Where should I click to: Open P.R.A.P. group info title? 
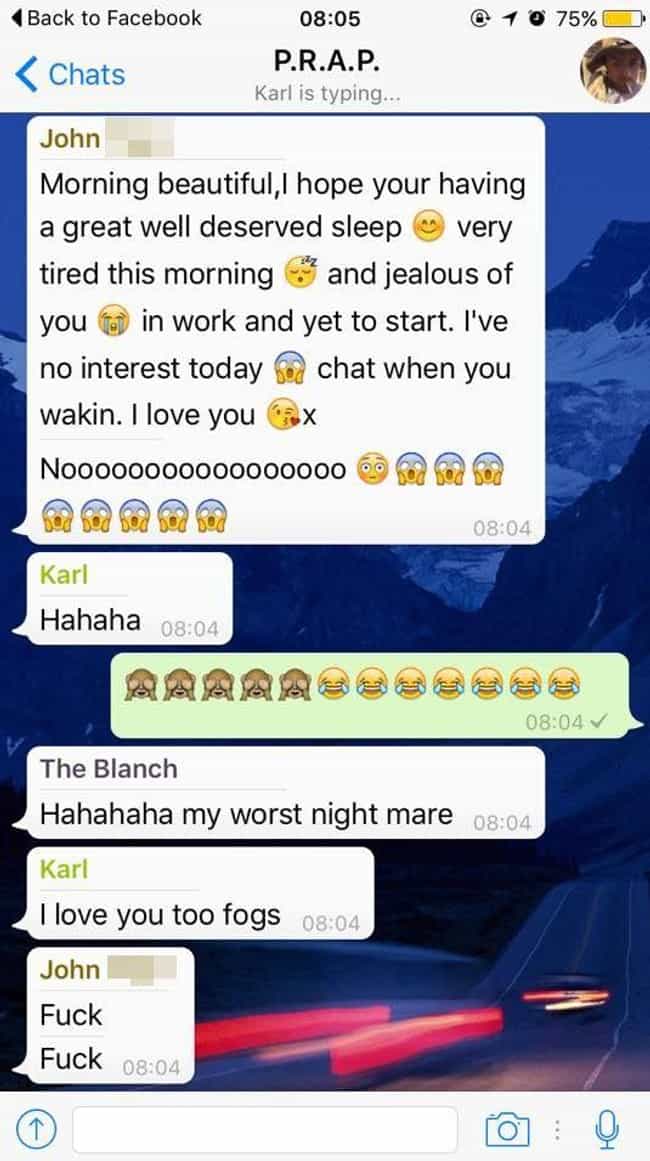(x=326, y=62)
